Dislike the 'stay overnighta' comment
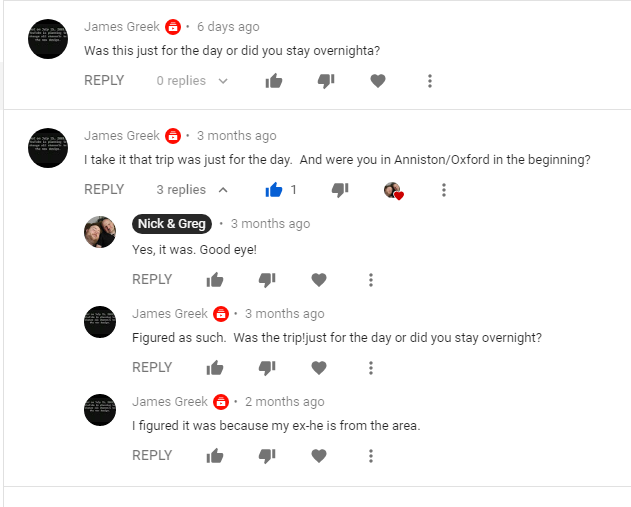Image resolution: width=631 pixels, height=507 pixels. (x=326, y=81)
